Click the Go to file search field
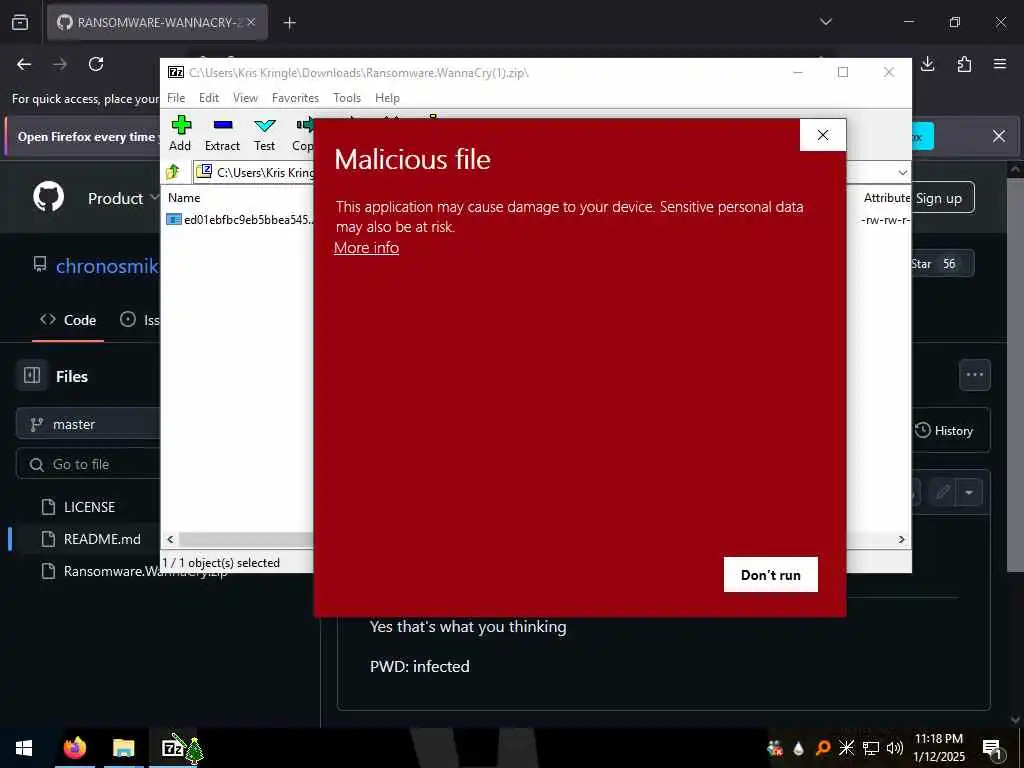Image resolution: width=1024 pixels, height=768 pixels. 88,464
